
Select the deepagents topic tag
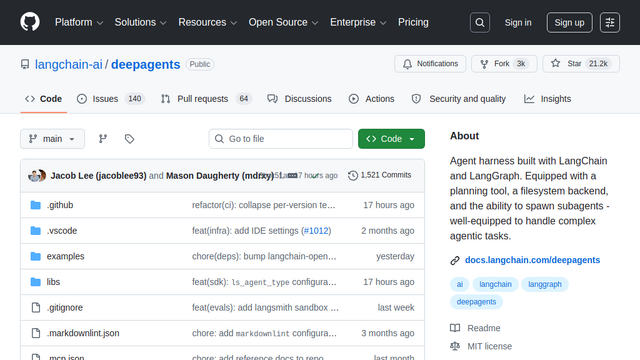(476, 302)
